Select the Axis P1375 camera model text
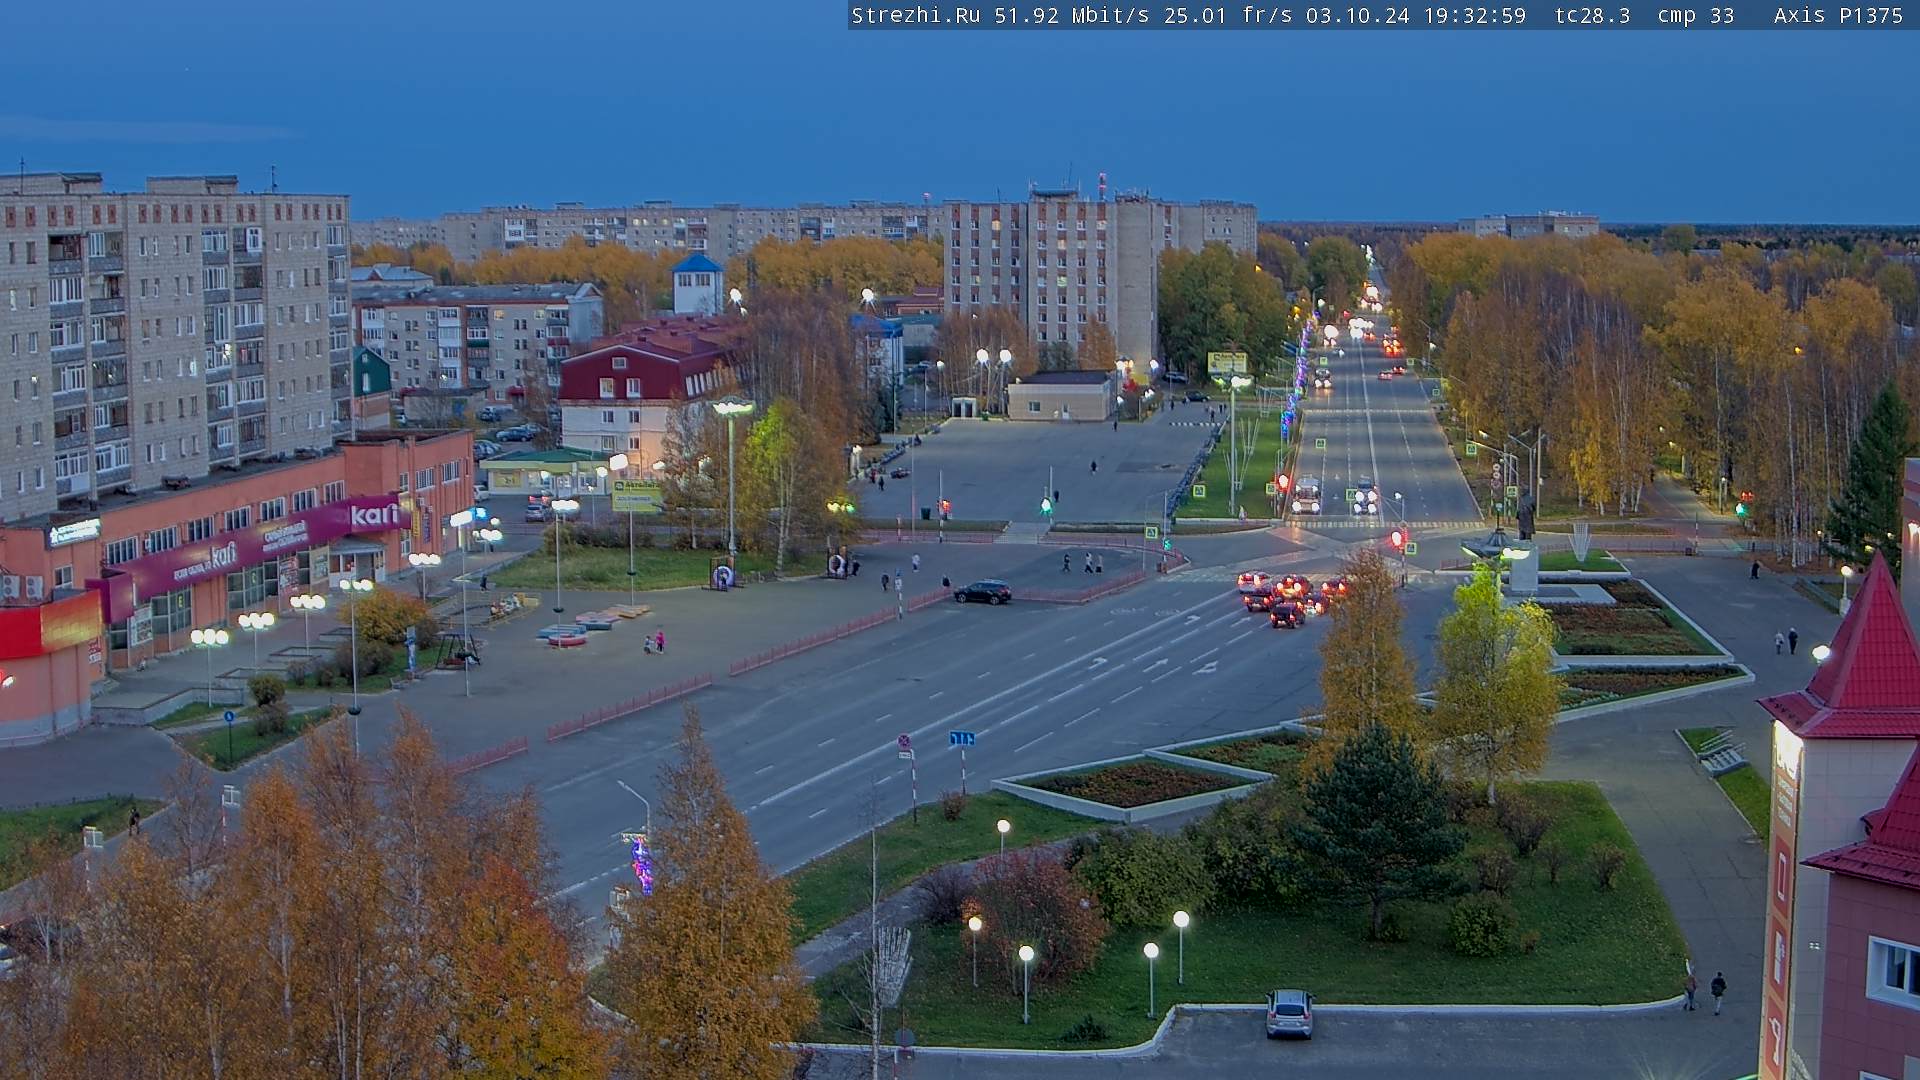Viewport: 1920px width, 1080px height. point(1839,15)
